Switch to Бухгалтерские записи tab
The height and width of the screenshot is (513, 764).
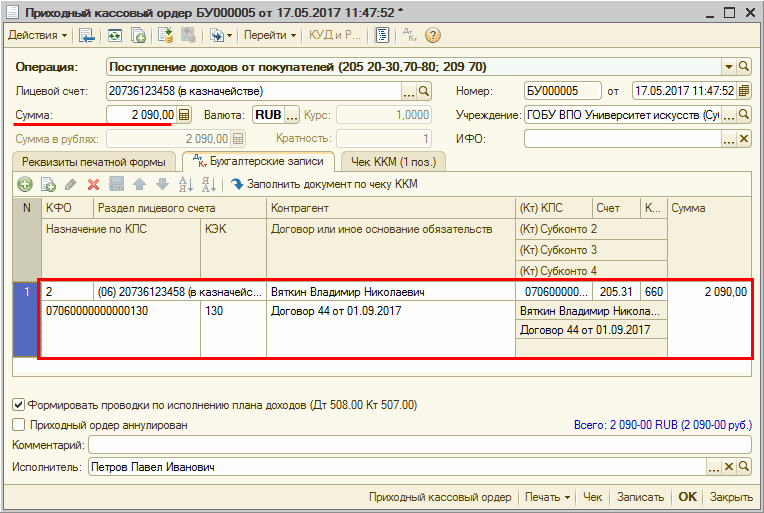[258, 161]
